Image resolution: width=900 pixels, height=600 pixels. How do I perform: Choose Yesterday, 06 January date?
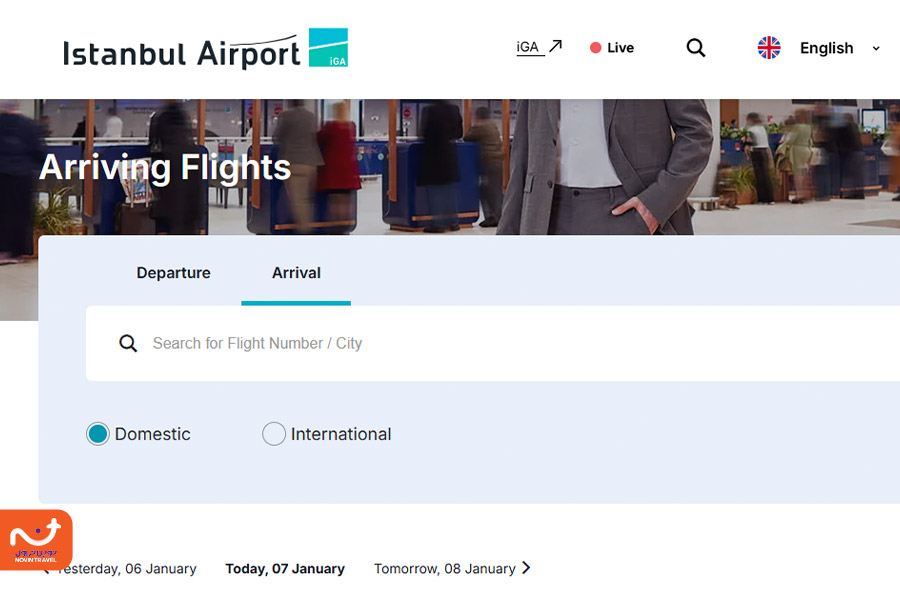(130, 569)
